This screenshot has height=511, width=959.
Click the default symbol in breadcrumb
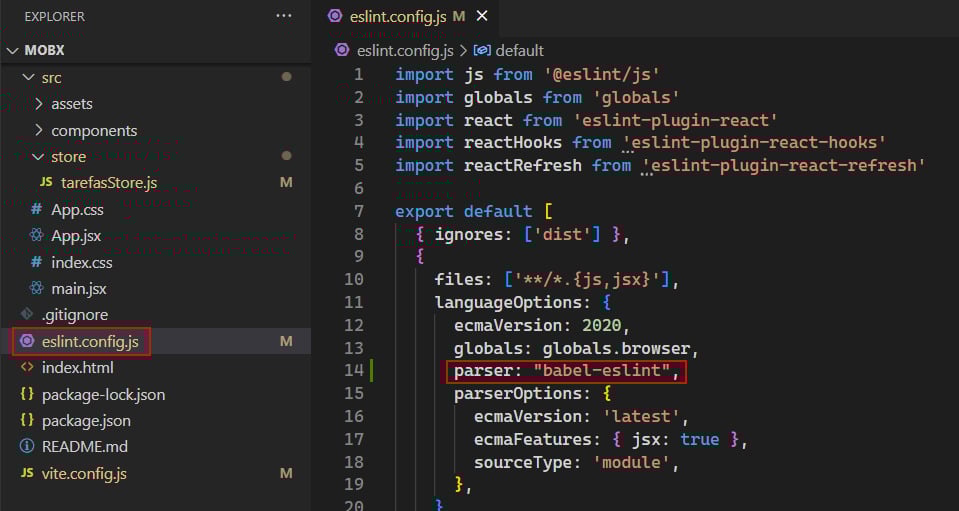tap(519, 50)
